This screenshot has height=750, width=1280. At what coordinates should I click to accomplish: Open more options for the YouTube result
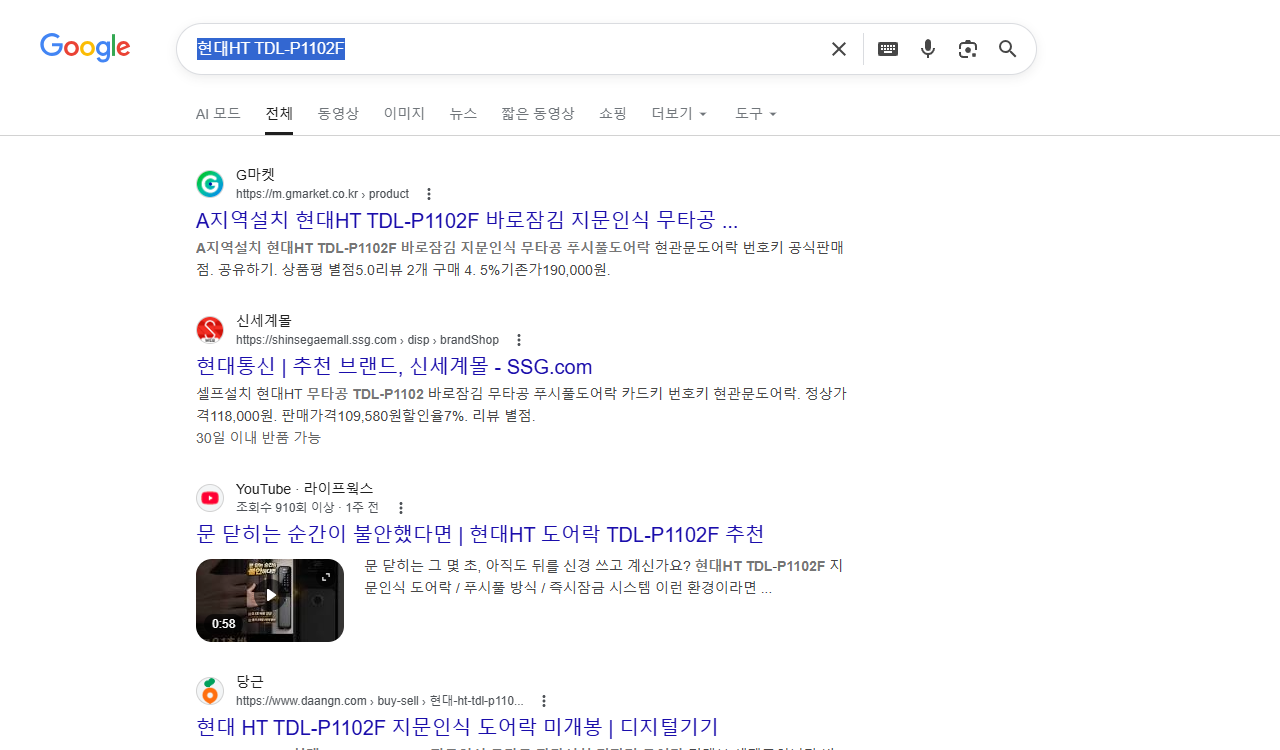tap(401, 508)
